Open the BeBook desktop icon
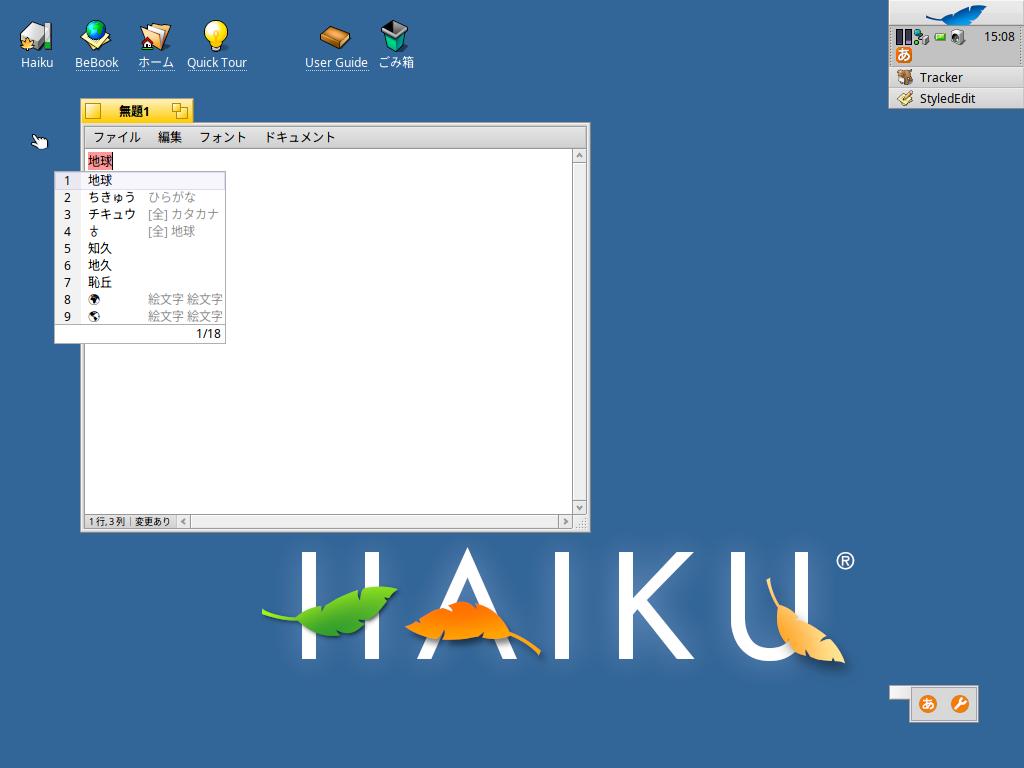 [x=96, y=37]
